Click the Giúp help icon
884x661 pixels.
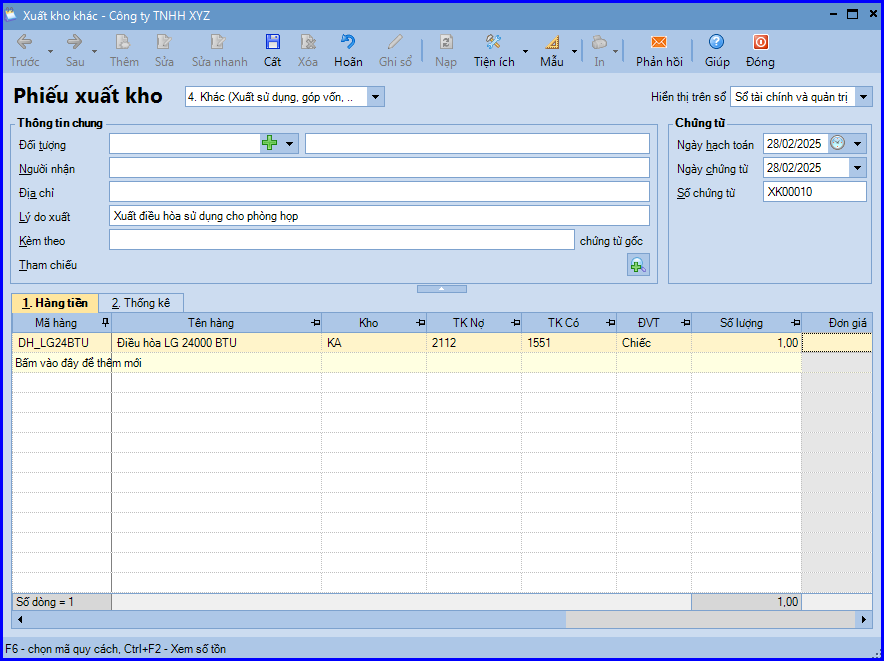coord(717,42)
